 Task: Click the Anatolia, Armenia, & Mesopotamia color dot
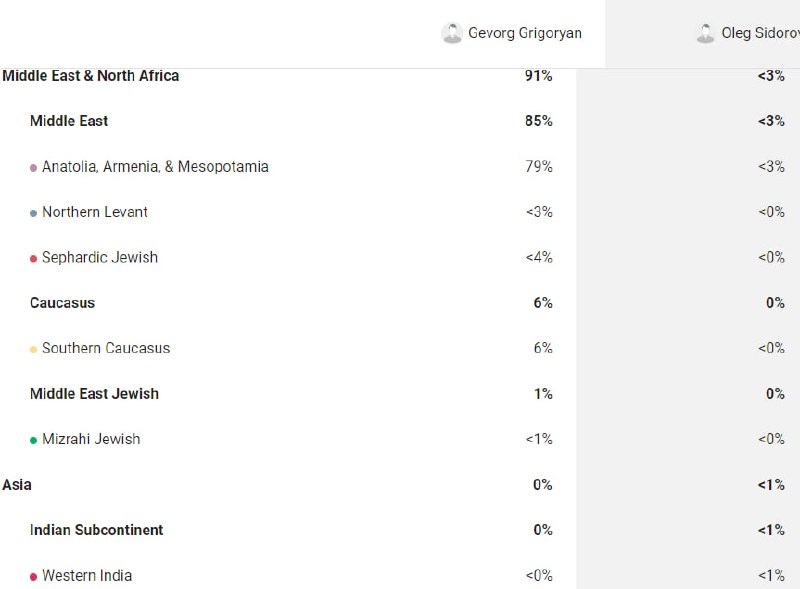(x=33, y=168)
